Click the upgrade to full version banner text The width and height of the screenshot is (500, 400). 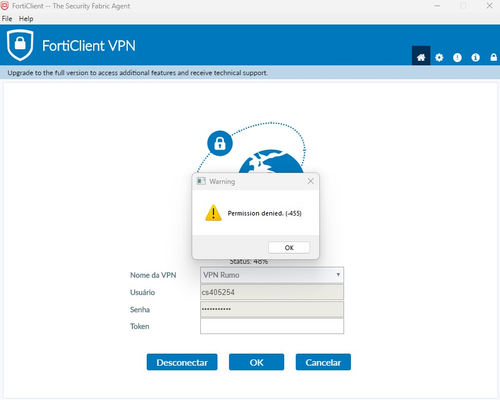click(137, 73)
